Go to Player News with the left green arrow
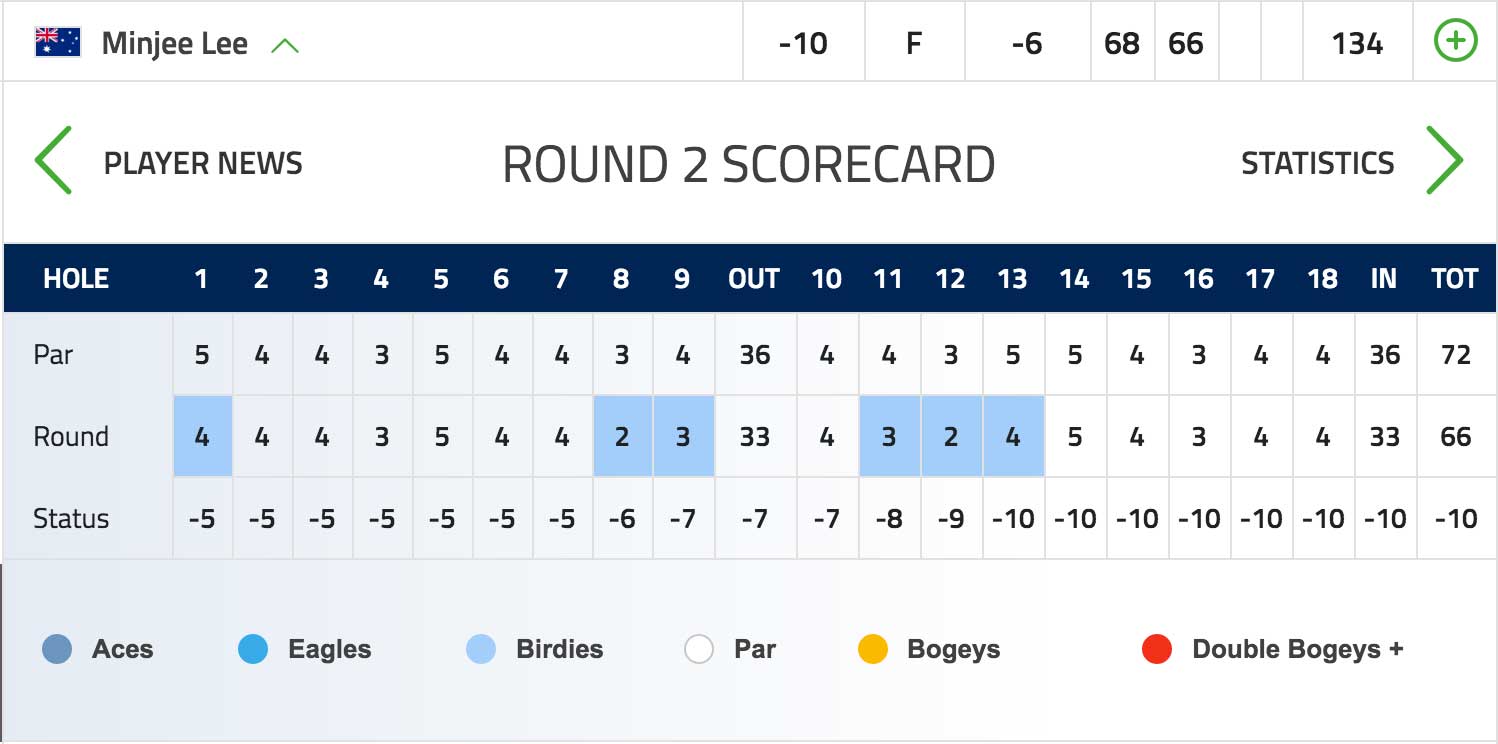This screenshot has width=1498, height=744. (54, 160)
